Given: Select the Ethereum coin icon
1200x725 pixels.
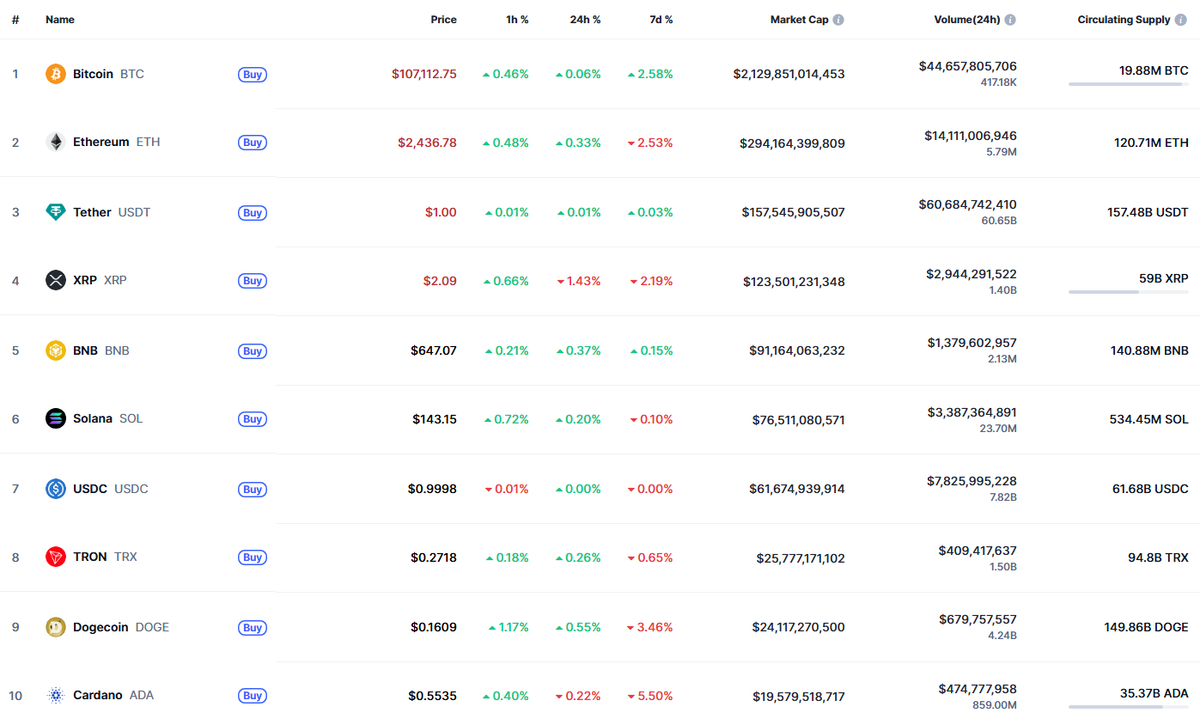Looking at the screenshot, I should [55, 142].
